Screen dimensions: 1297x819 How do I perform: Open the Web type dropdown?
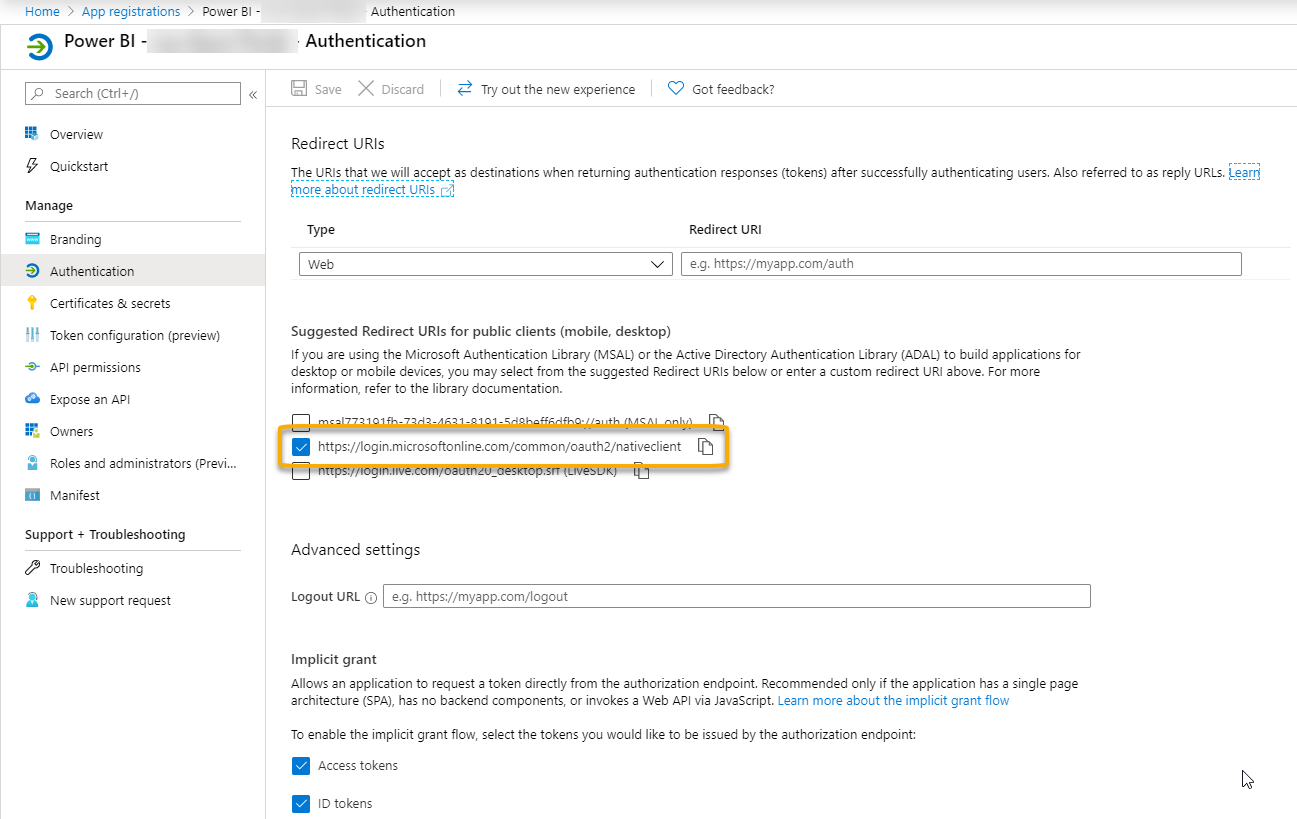486,264
